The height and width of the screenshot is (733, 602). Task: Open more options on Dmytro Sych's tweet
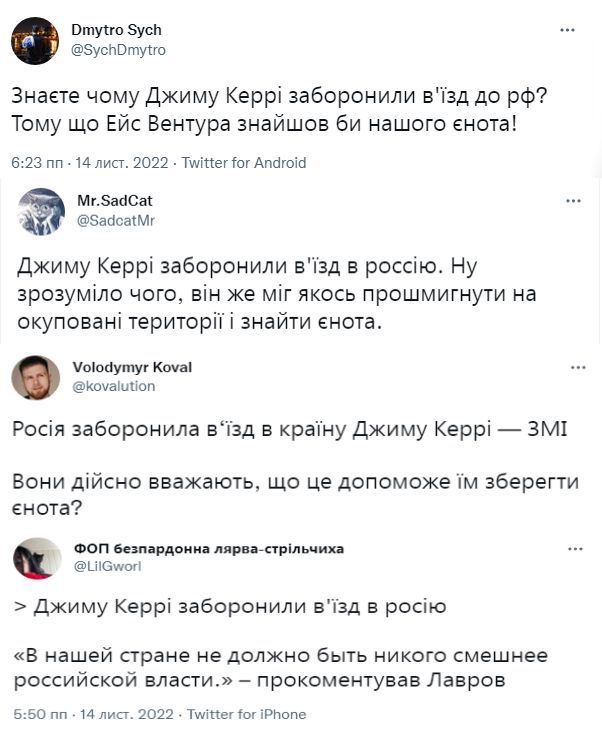tap(567, 30)
